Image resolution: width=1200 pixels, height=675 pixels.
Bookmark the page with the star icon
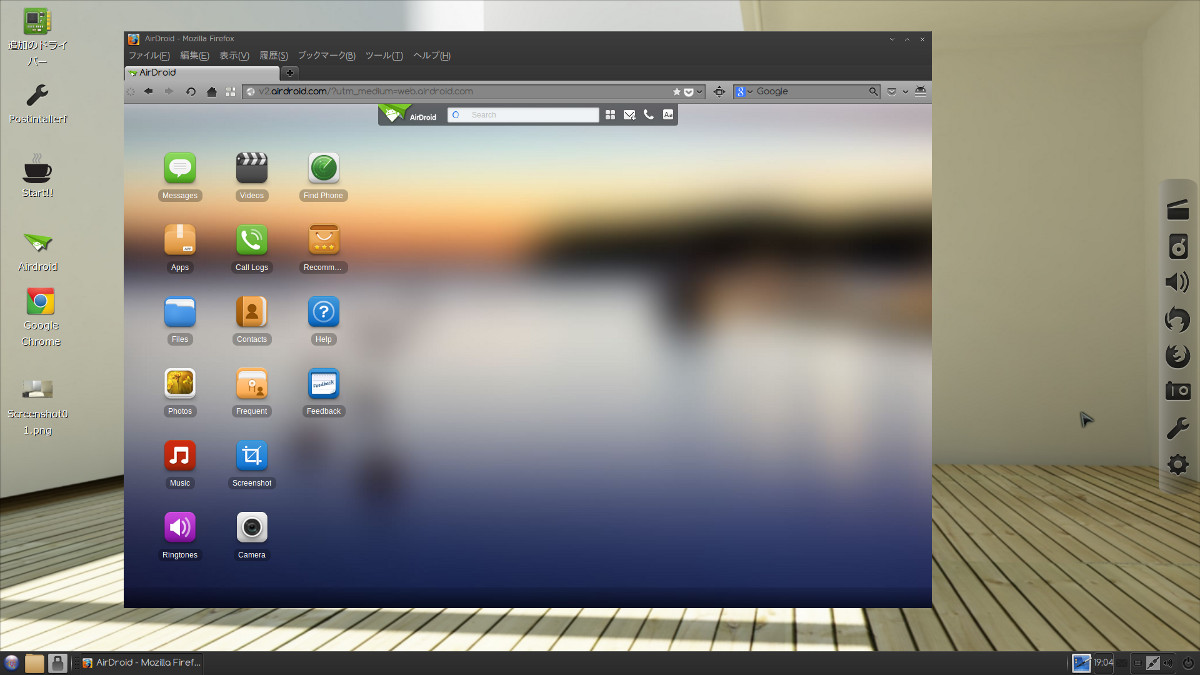(x=677, y=91)
